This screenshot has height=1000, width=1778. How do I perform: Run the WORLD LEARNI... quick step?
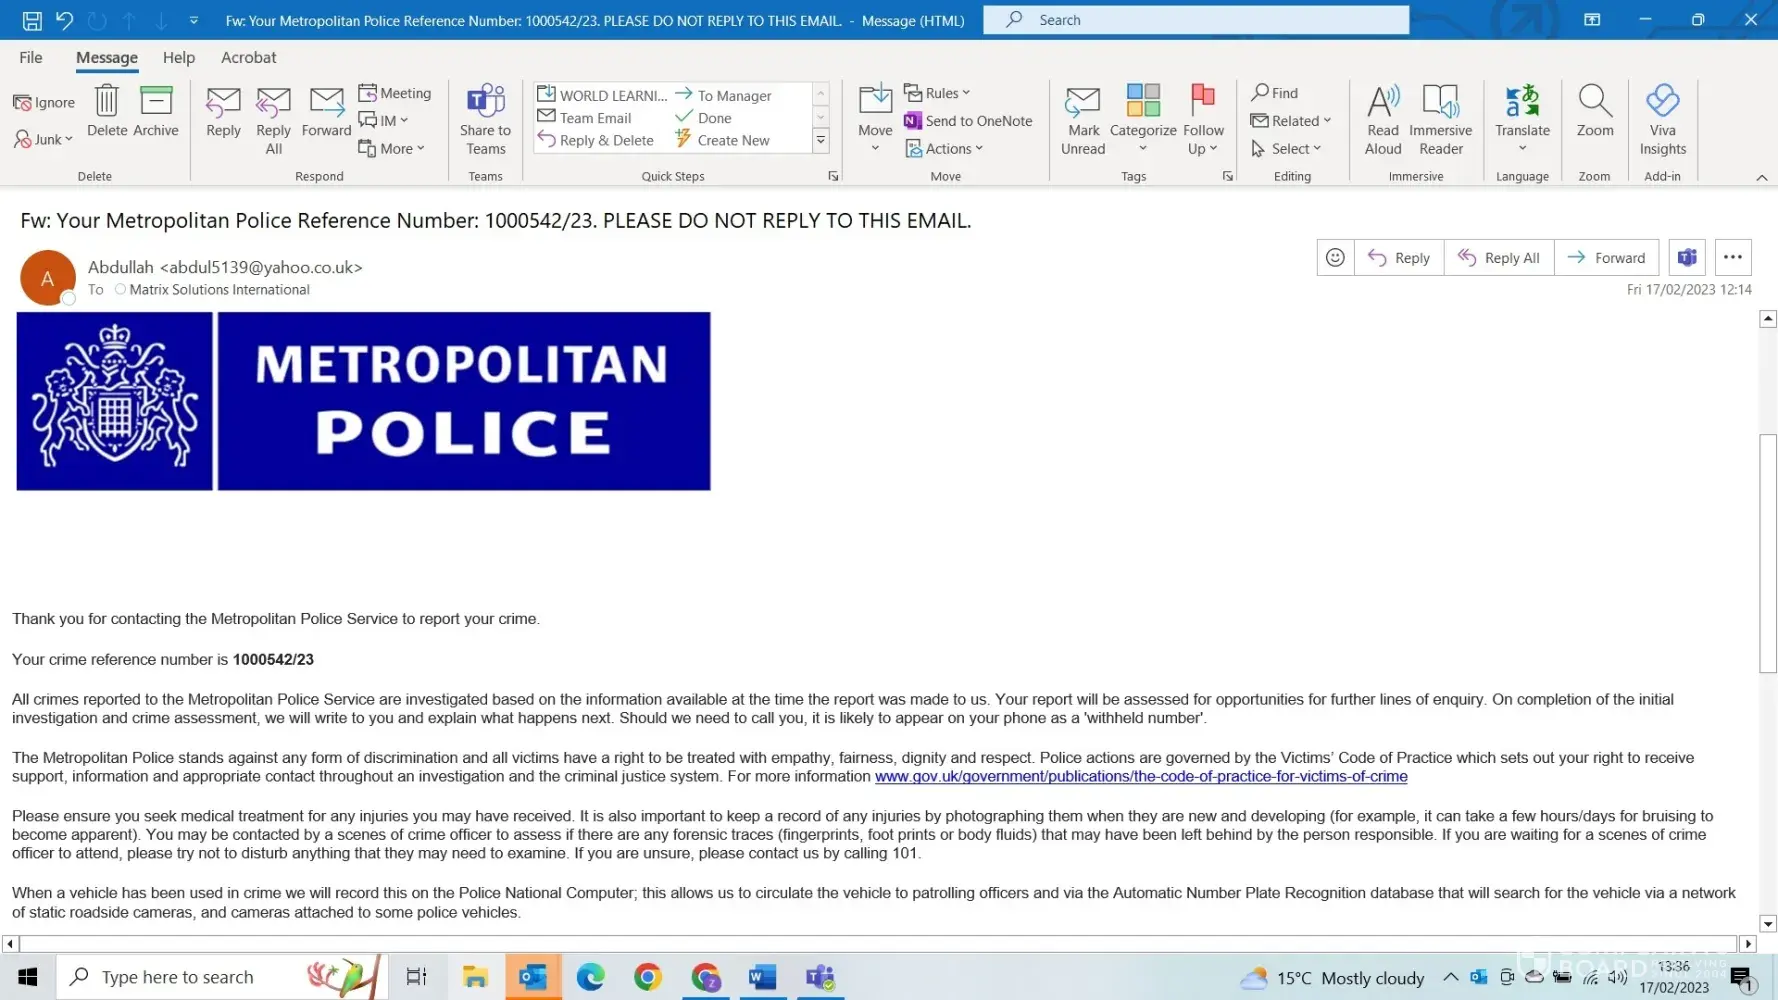pos(602,95)
